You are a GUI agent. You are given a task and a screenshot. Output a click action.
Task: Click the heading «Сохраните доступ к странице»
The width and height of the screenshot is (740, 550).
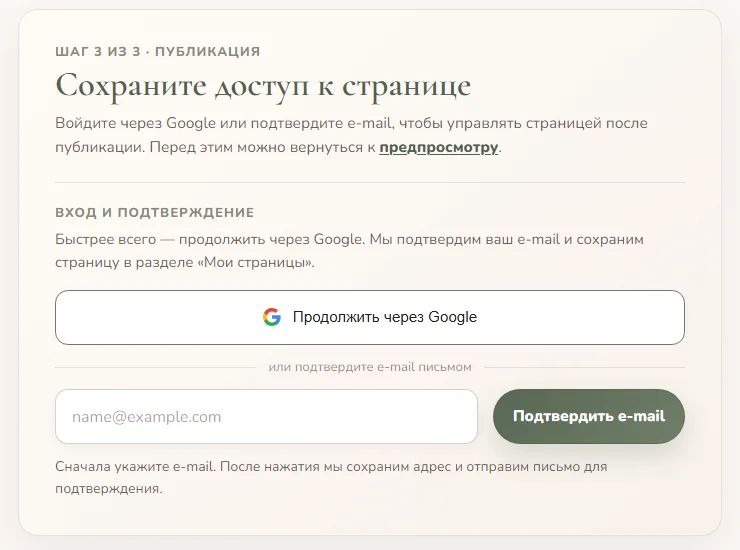[263, 86]
